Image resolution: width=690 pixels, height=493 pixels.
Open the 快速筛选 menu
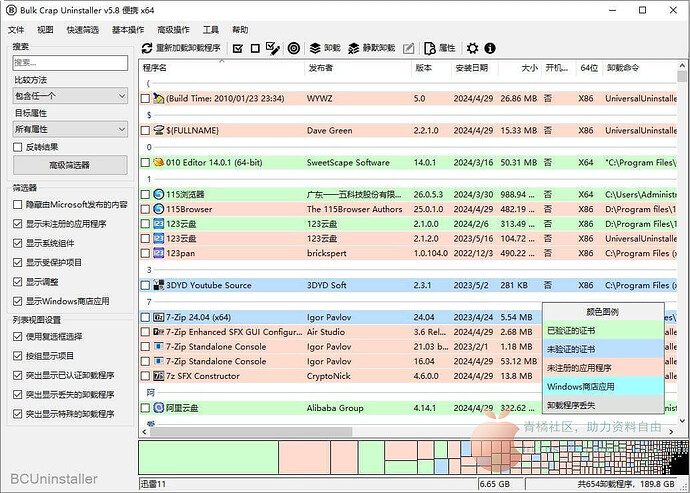point(83,29)
